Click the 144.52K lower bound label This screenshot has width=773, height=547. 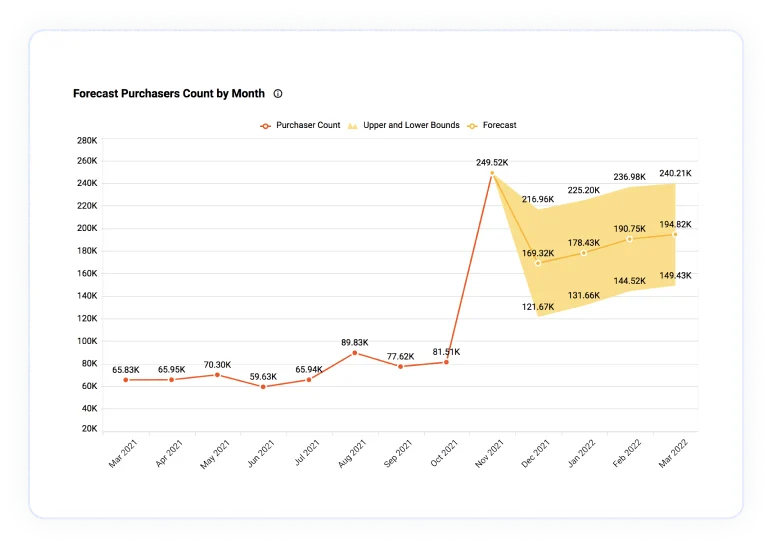pos(630,281)
